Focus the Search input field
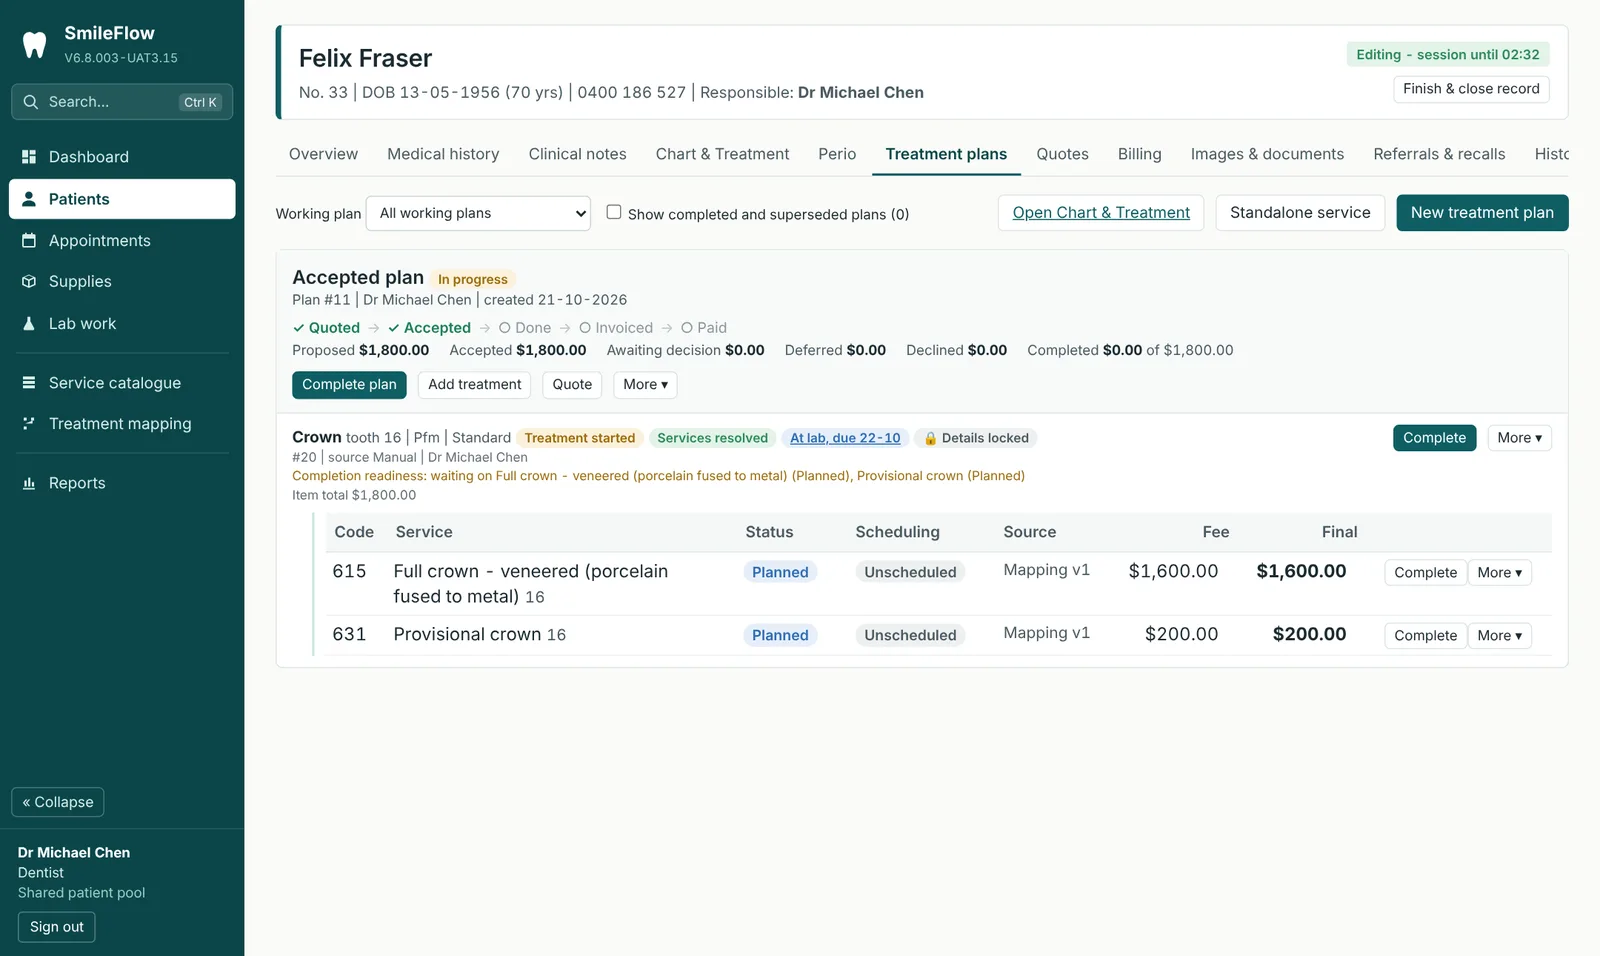Screen dimensions: 1600x956 point(122,102)
